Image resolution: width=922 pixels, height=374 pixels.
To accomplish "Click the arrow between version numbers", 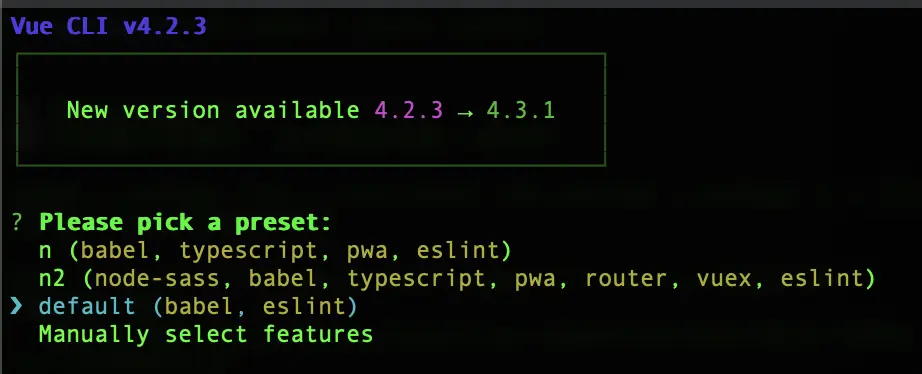I will point(465,111).
